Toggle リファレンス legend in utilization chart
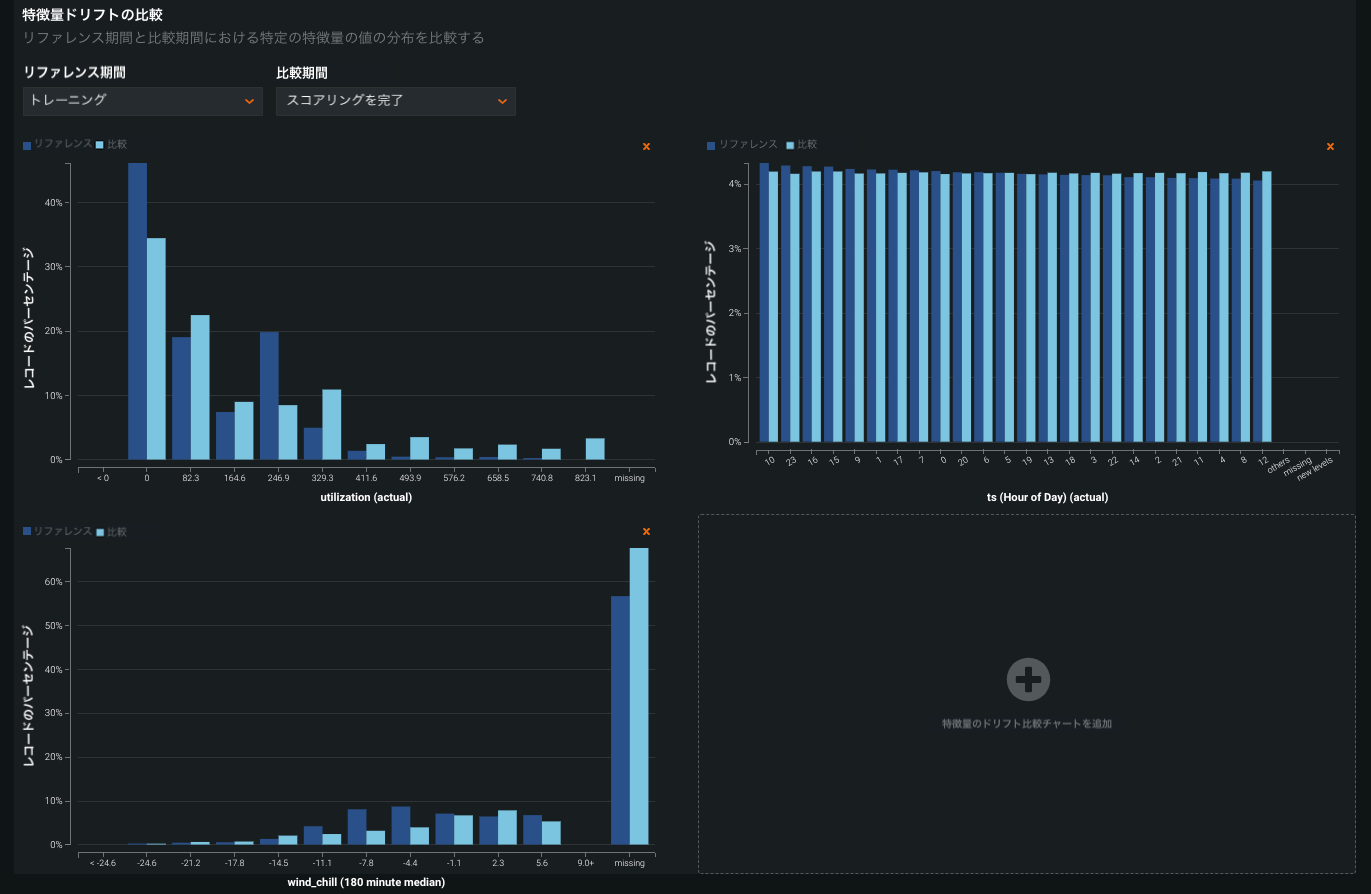Screen dimensions: 1371x894 coord(58,145)
